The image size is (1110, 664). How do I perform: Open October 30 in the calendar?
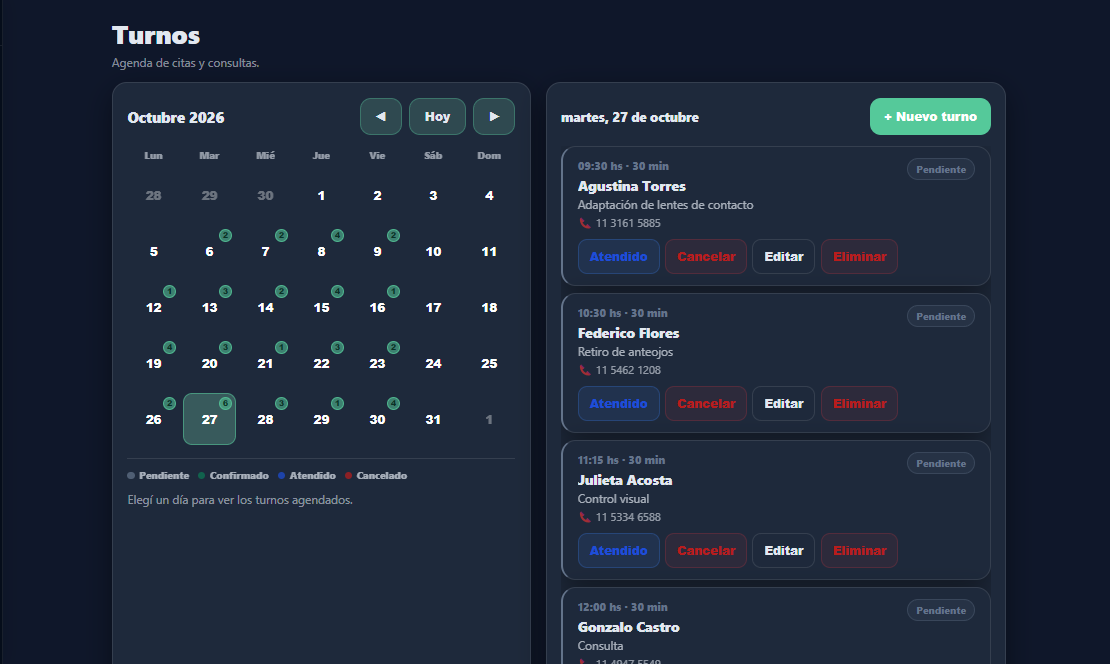click(377, 419)
